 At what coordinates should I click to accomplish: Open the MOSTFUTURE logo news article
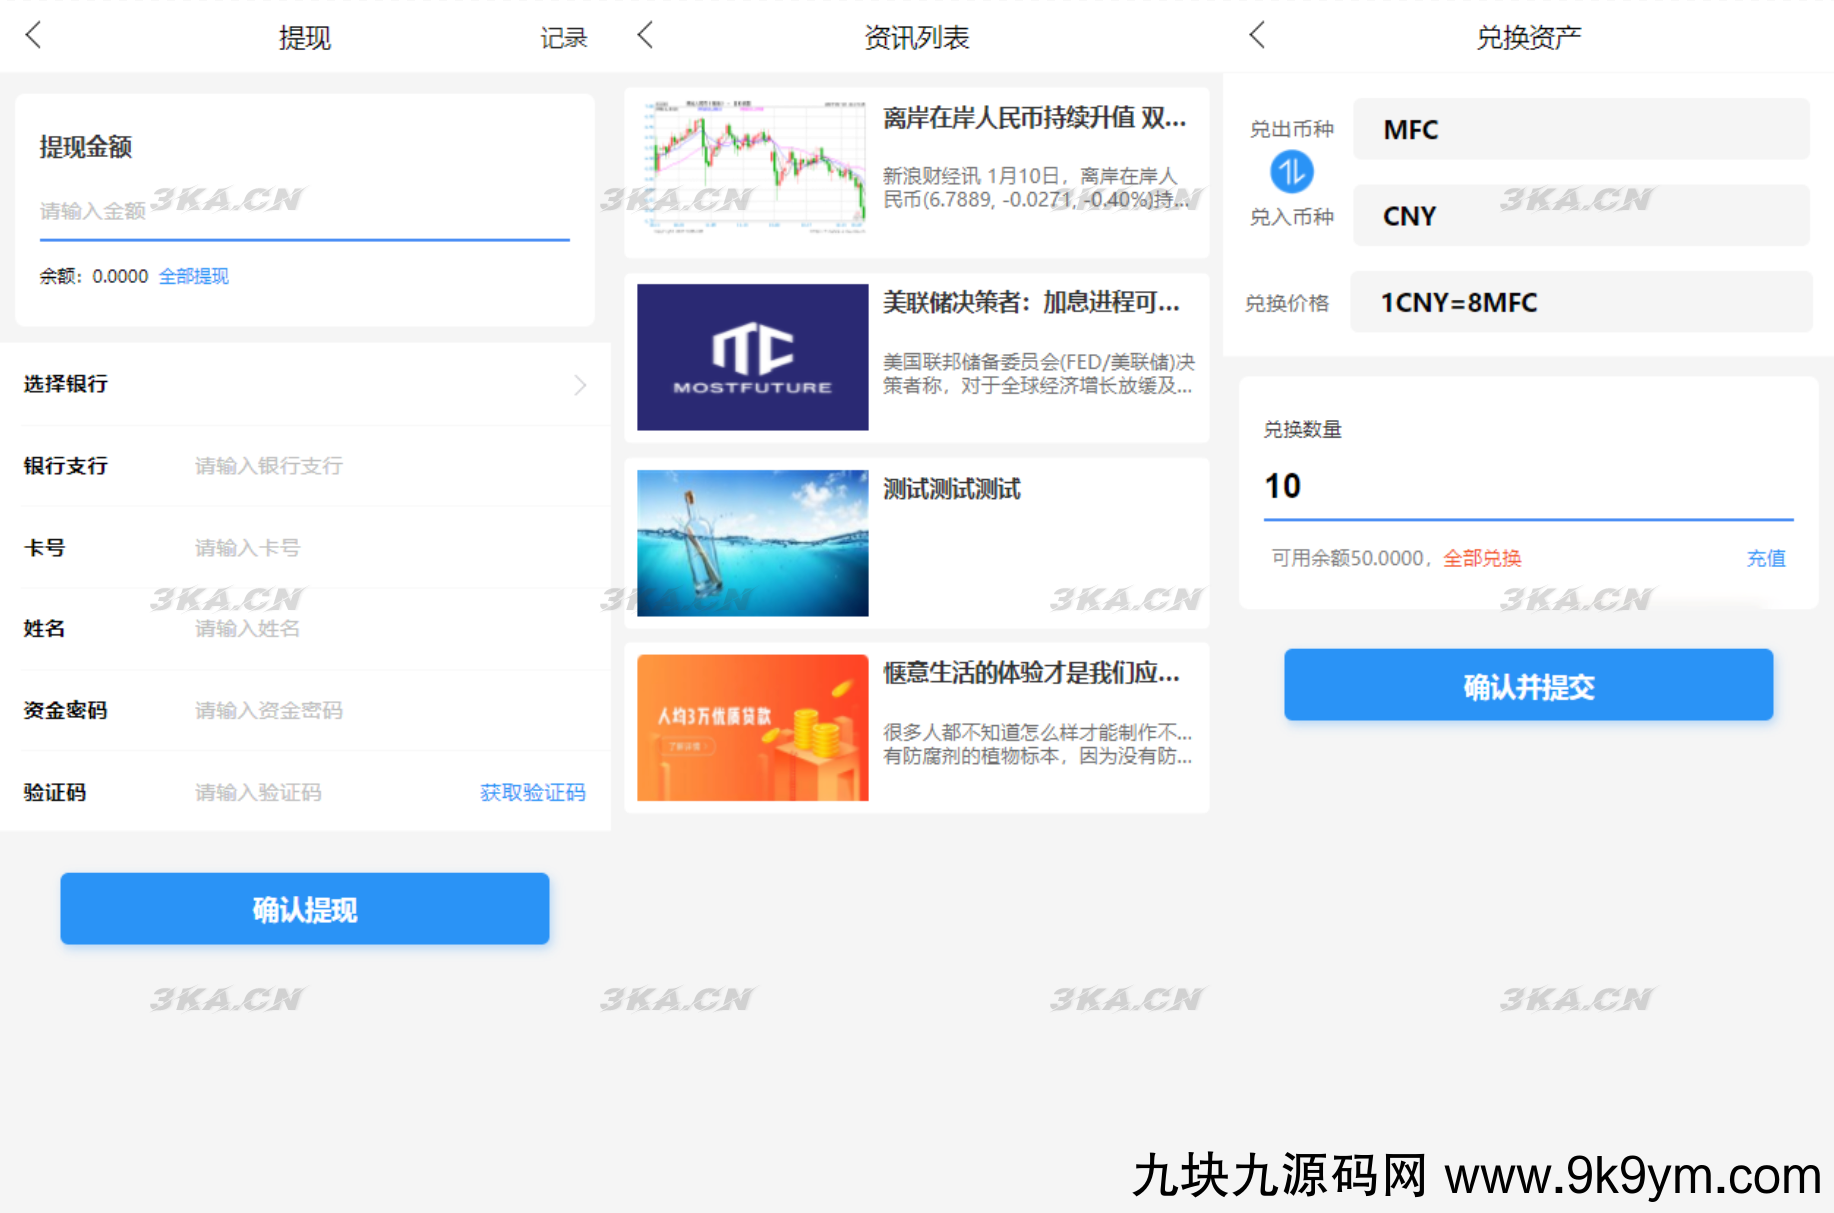(x=753, y=357)
